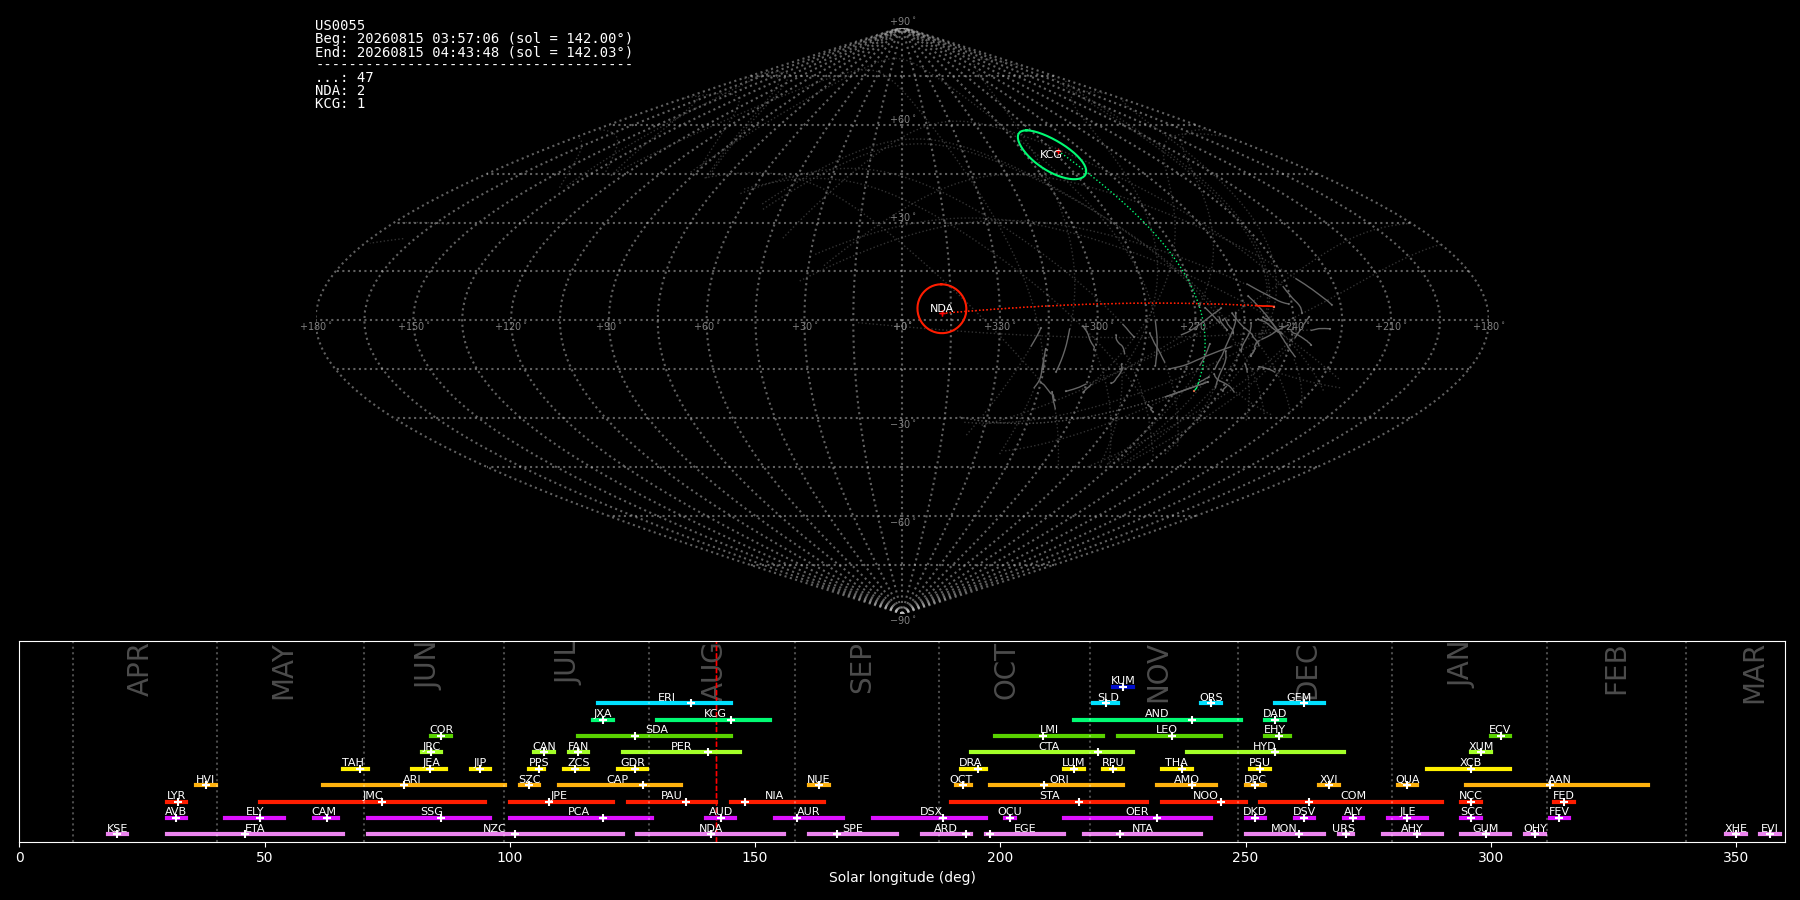Screen dimensions: 1800x900
Task: Select the End: 20260815 04:43:48 line
Action: pos(474,52)
